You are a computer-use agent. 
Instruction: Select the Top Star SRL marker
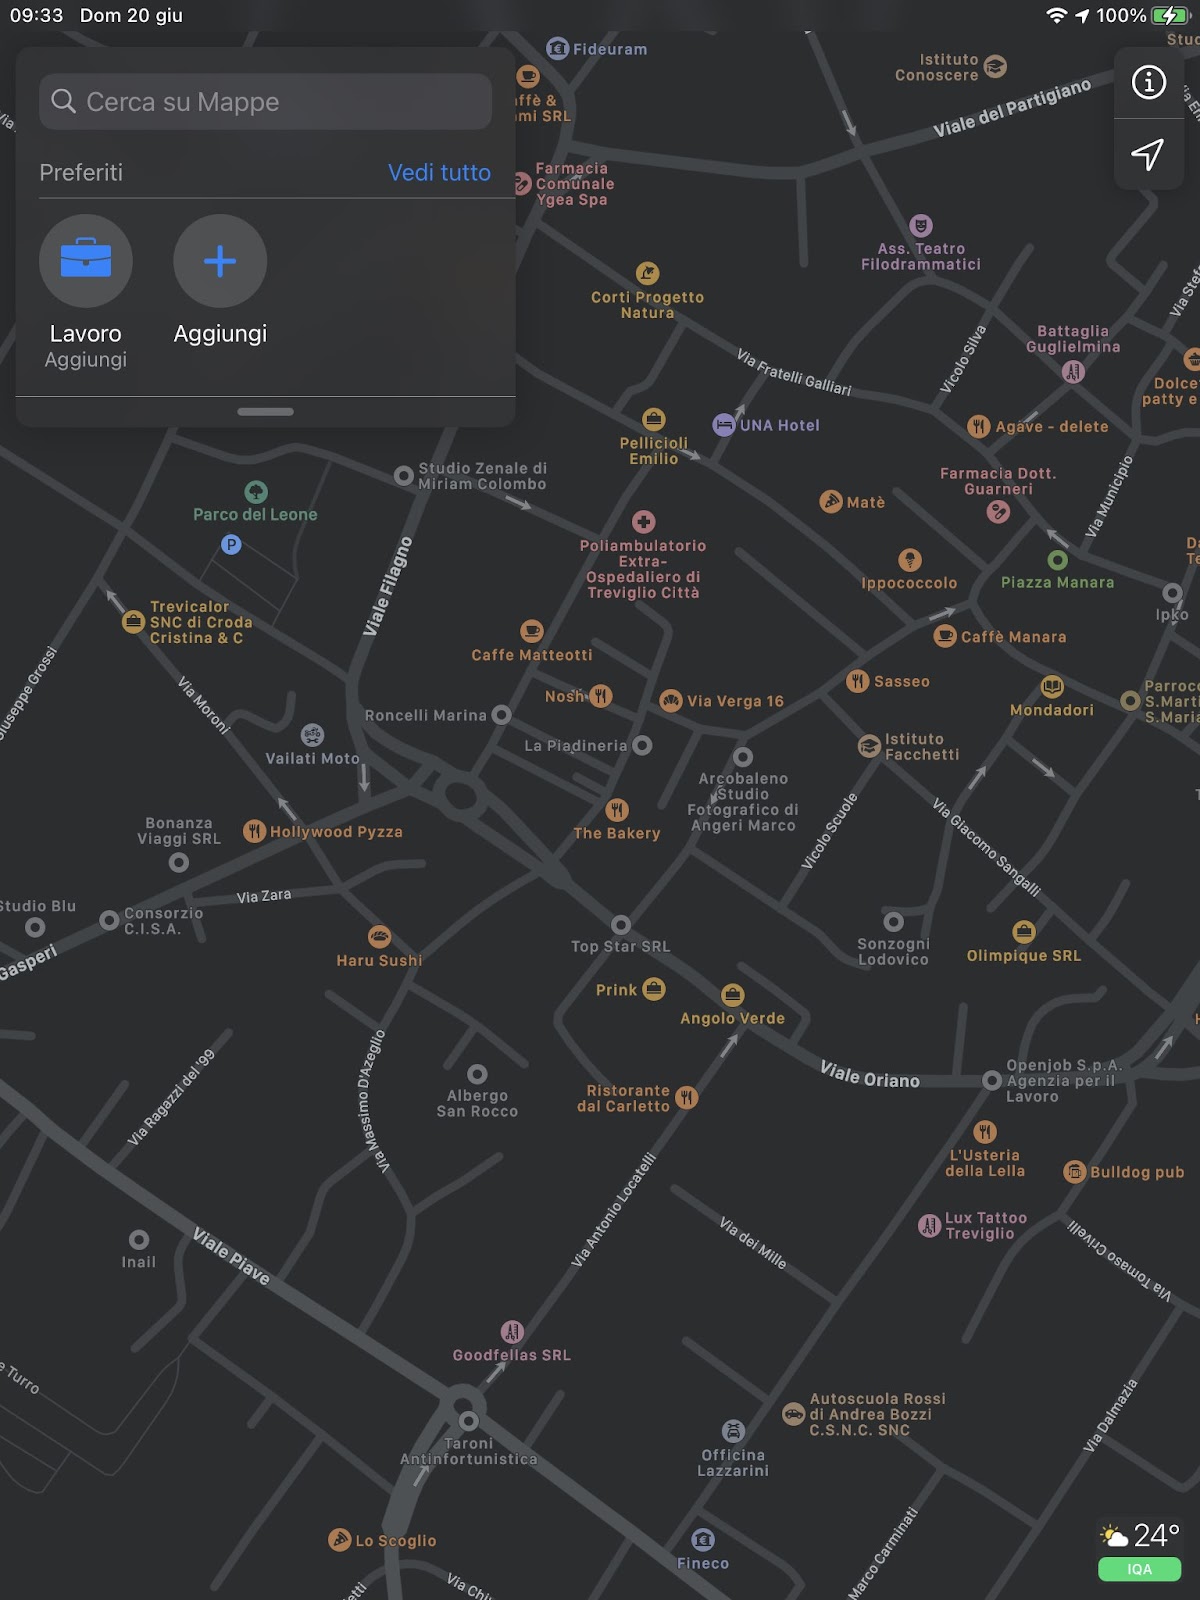(621, 925)
